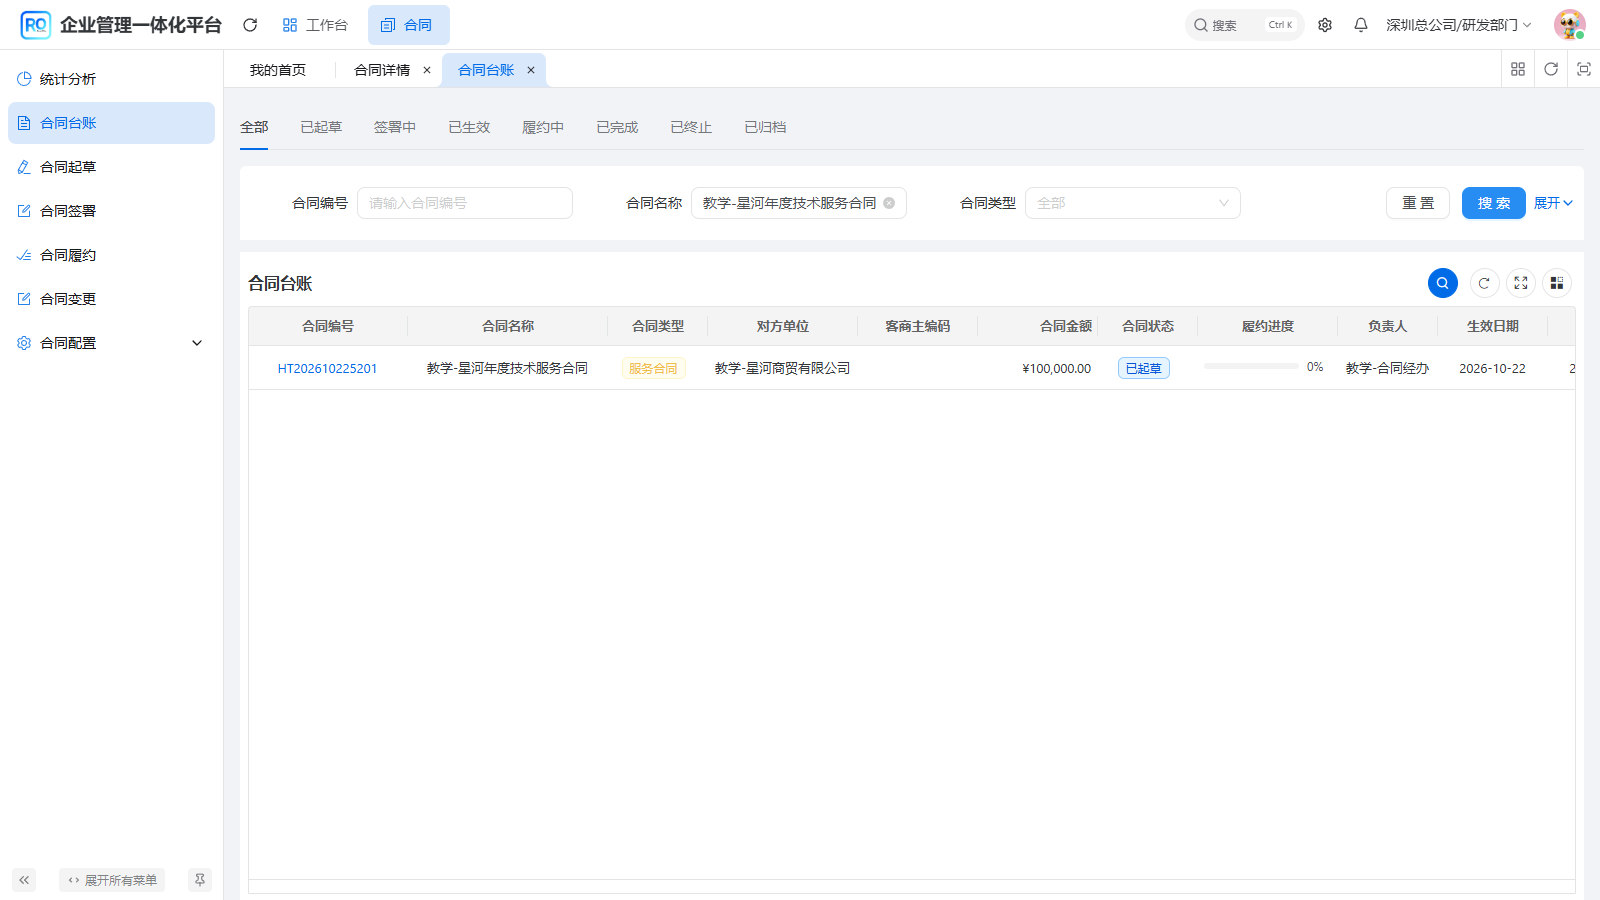
Task: Open the 工作台 top menu
Action: click(x=315, y=25)
